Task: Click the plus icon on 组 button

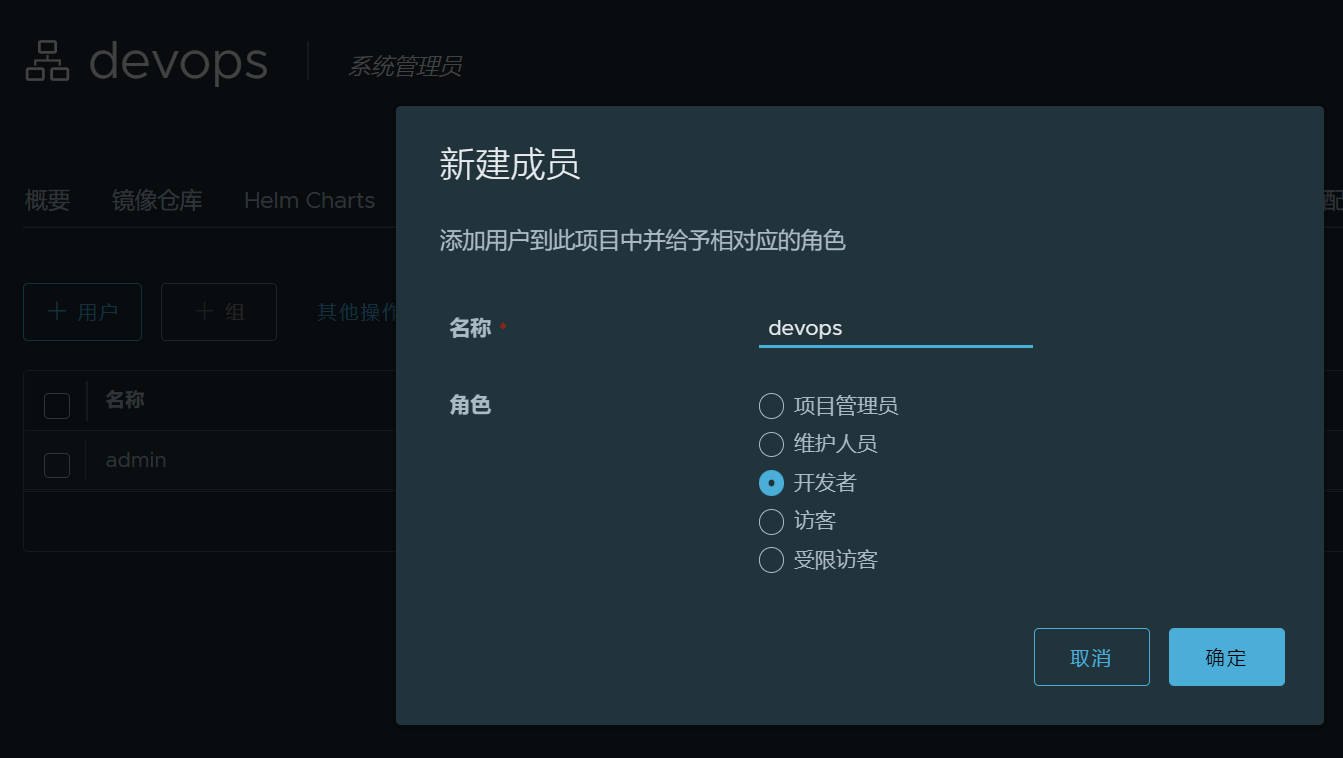Action: pos(204,312)
